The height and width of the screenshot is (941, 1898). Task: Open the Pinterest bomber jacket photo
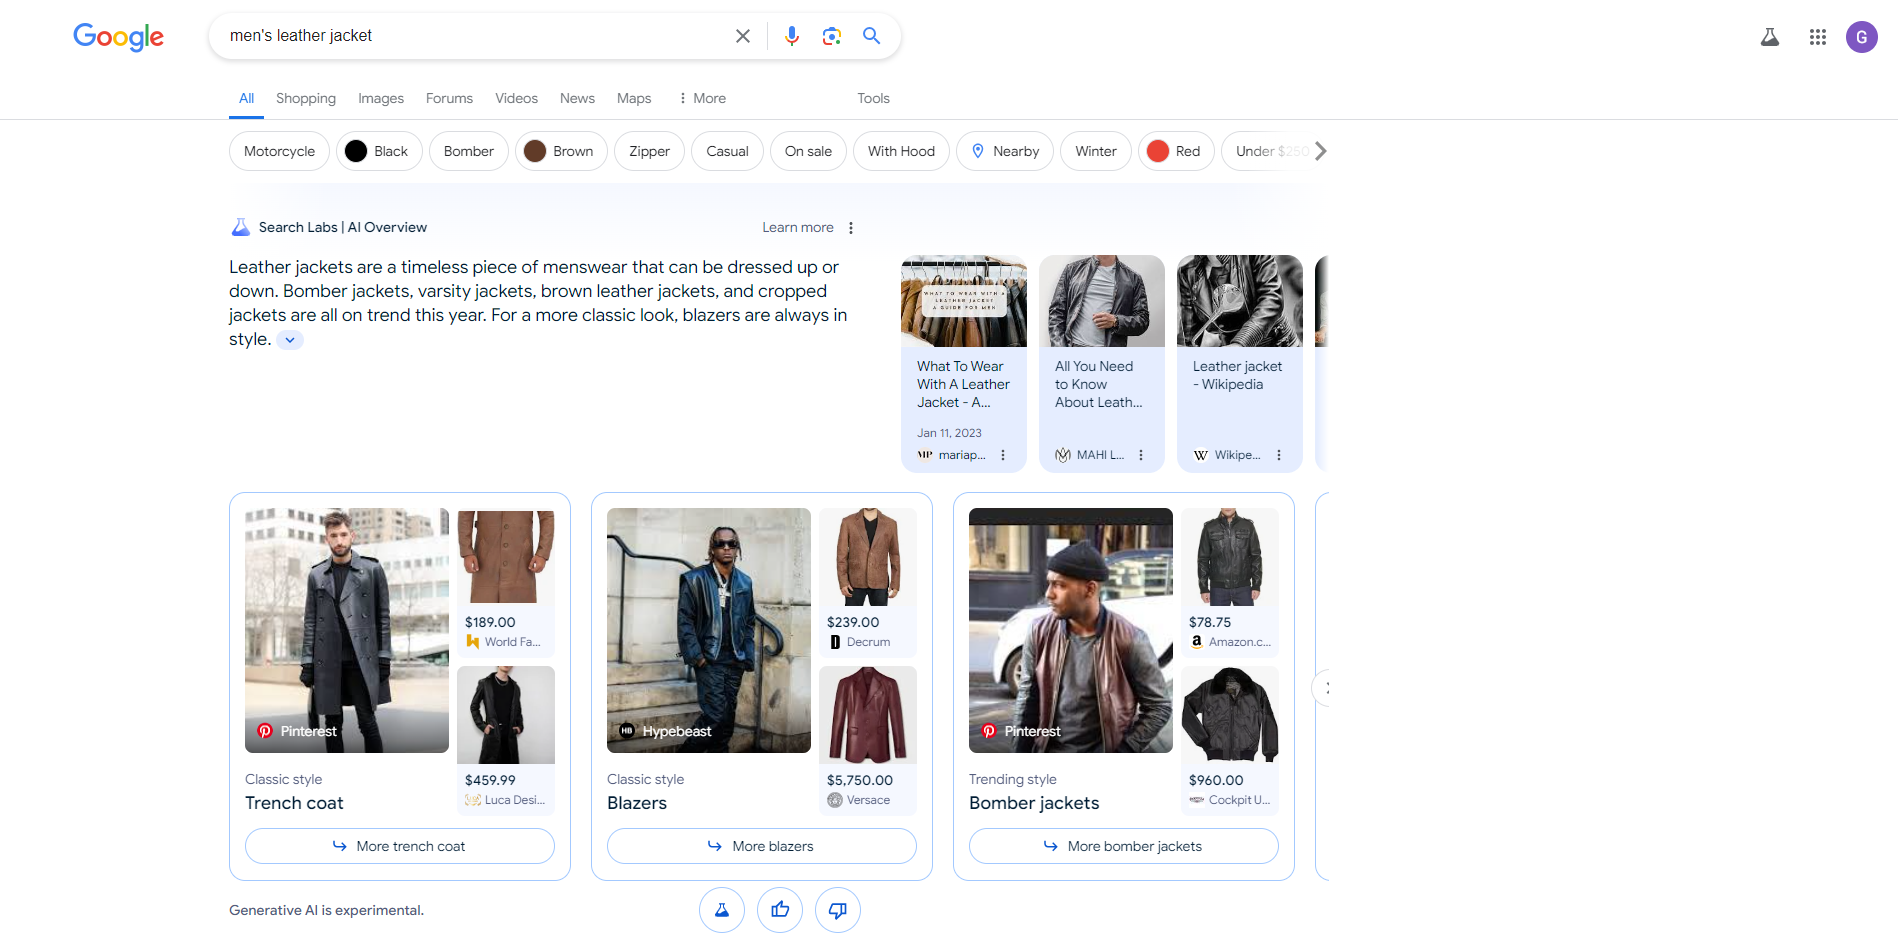1071,630
